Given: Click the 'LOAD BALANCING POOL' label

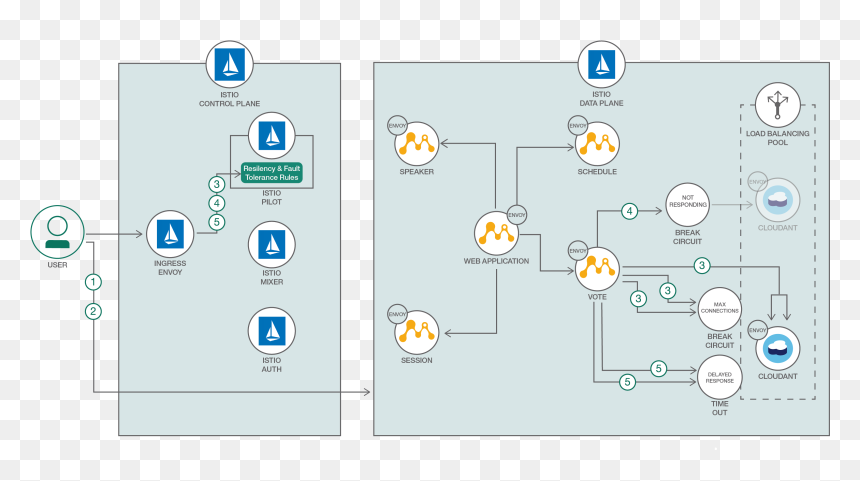Looking at the screenshot, I should pyautogui.click(x=778, y=138).
